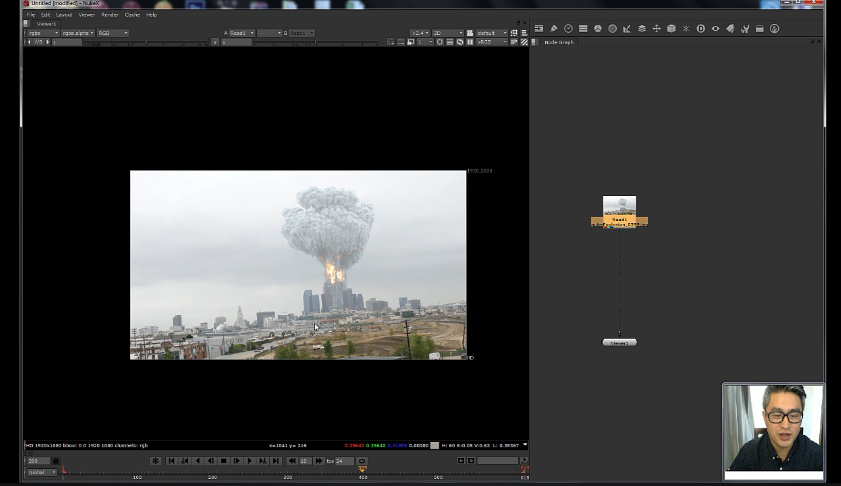Image resolution: width=841 pixels, height=486 pixels.
Task: Open the Particles nodes star icon
Action: (686, 29)
